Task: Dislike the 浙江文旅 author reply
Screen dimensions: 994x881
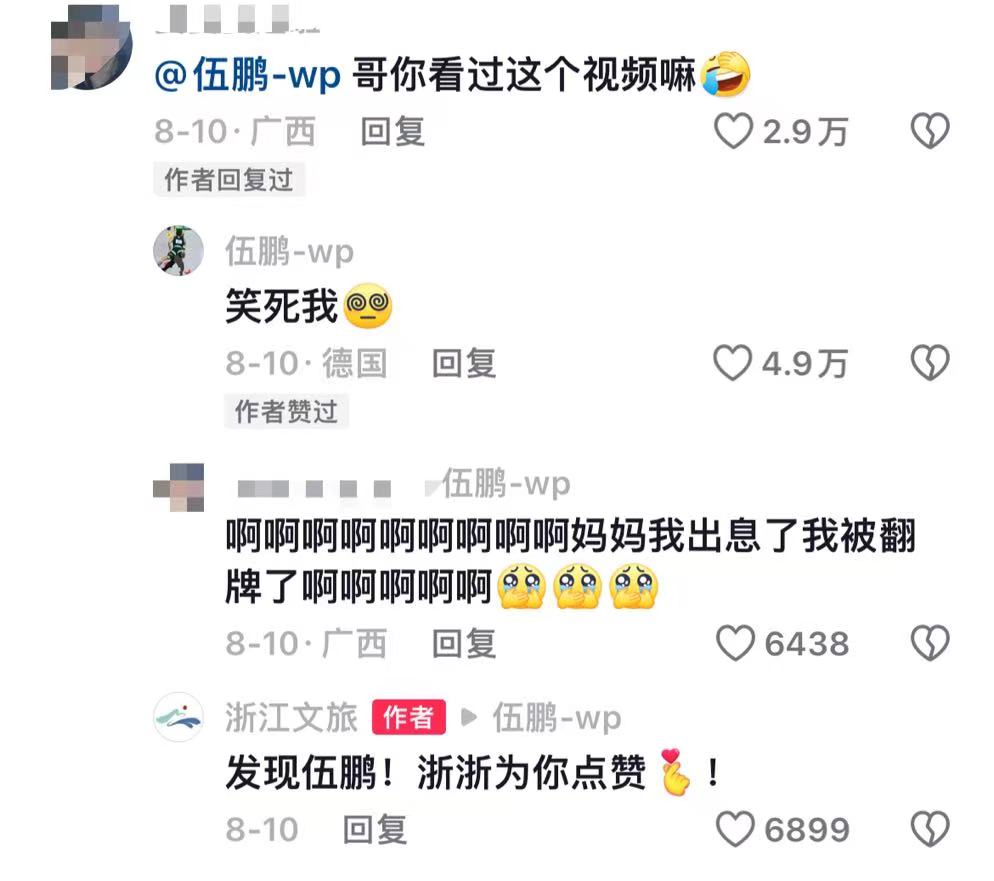Action: pos(930,829)
